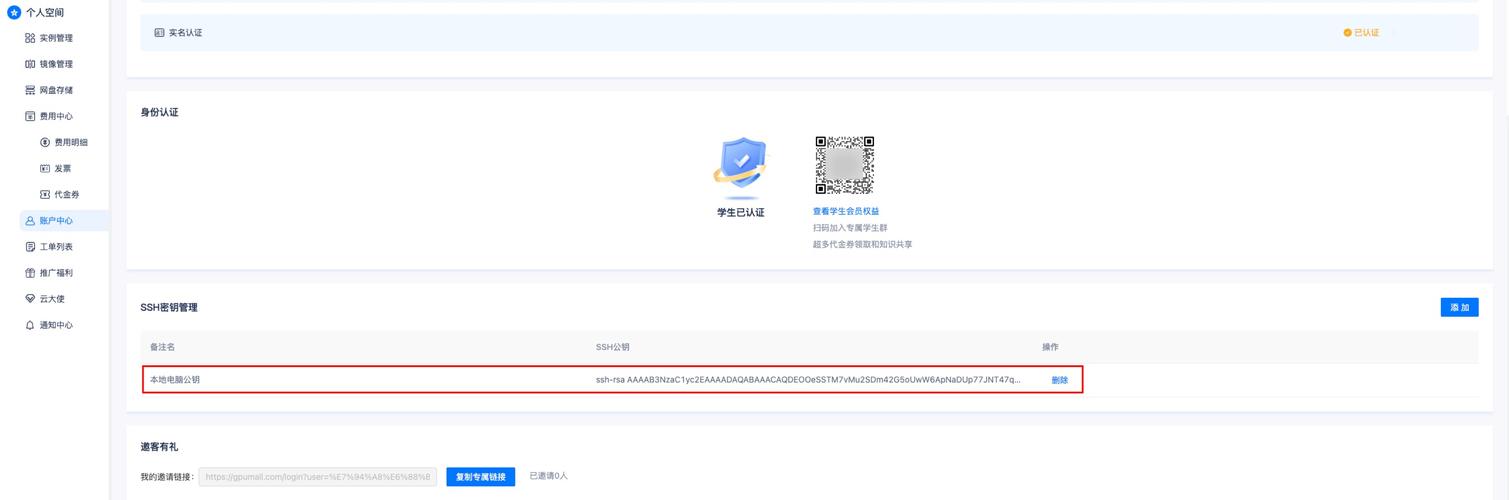This screenshot has width=1509, height=500.
Task: Click the 通知中心 bell icon
Action: tap(30, 325)
